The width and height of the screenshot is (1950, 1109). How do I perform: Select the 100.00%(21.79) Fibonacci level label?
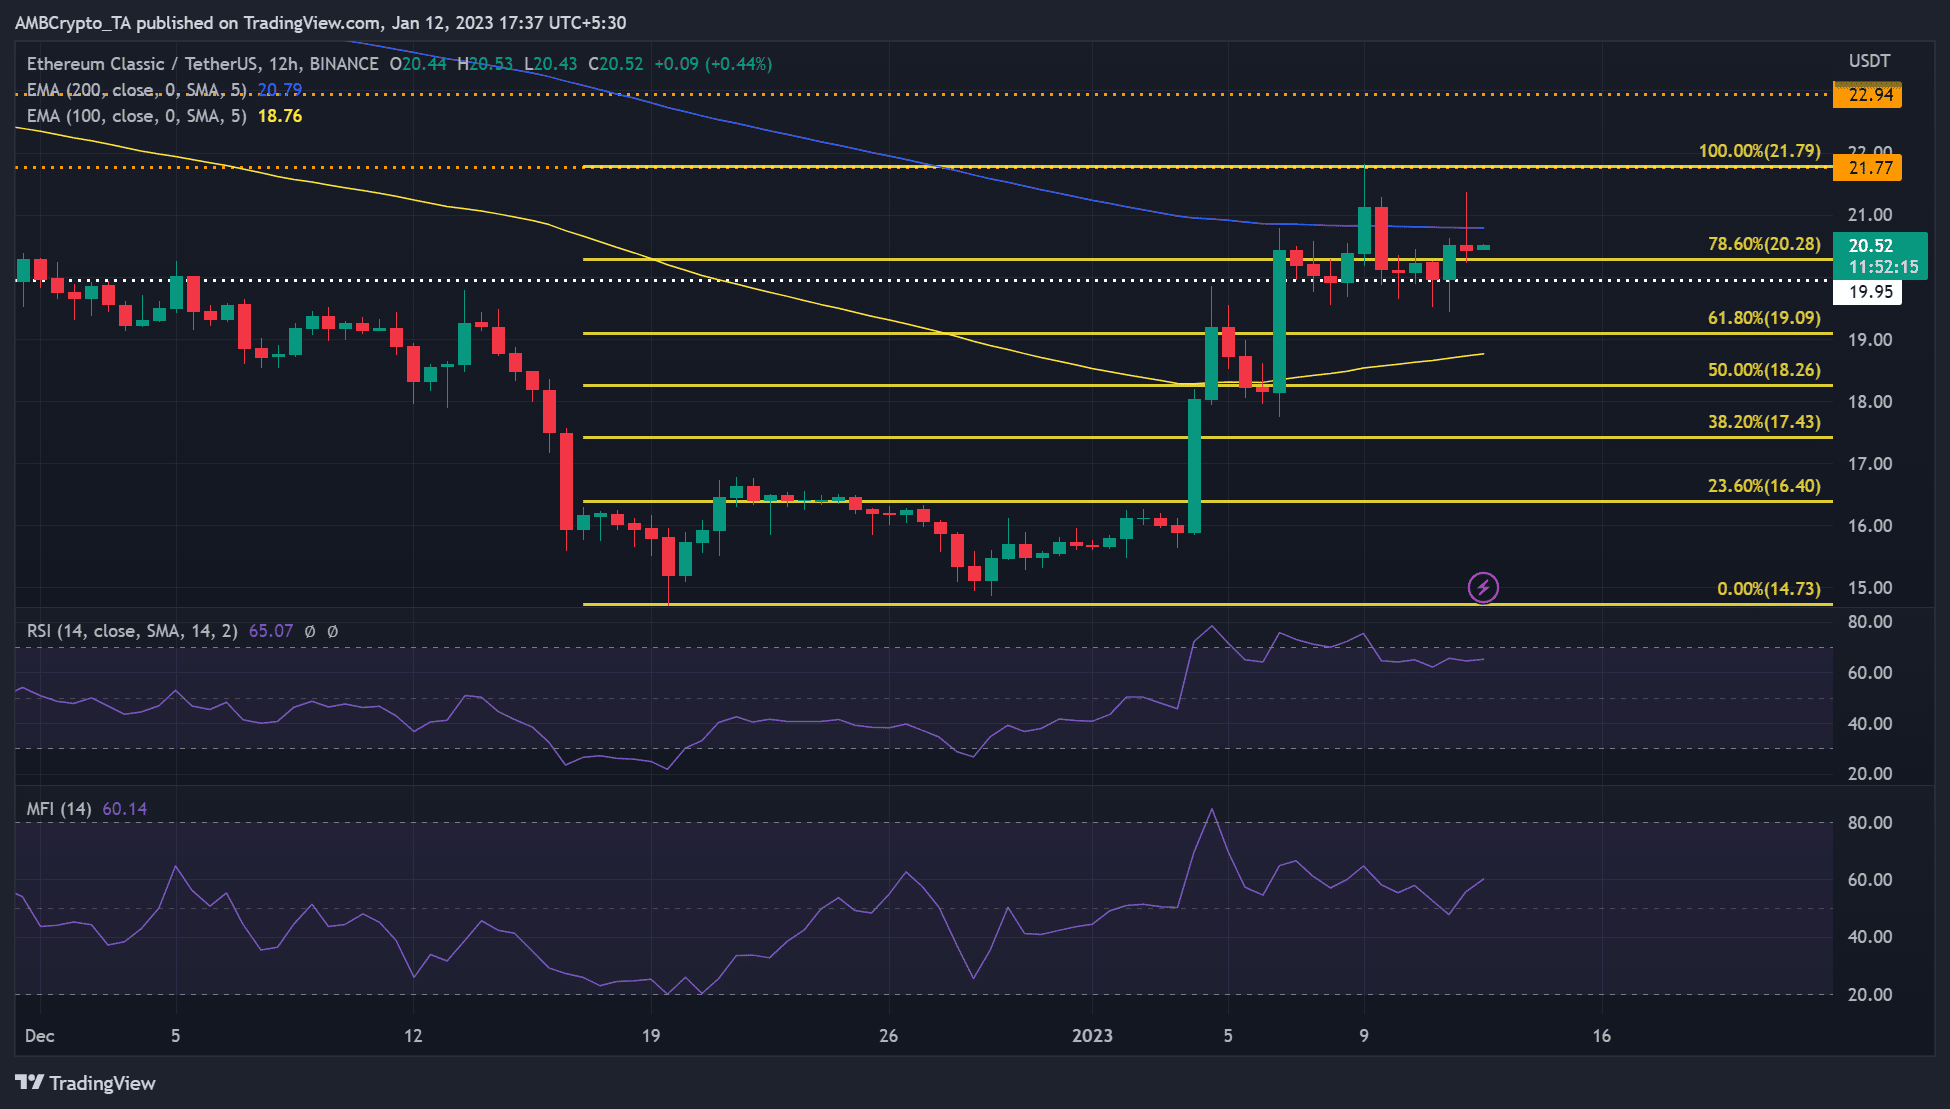coord(1760,151)
